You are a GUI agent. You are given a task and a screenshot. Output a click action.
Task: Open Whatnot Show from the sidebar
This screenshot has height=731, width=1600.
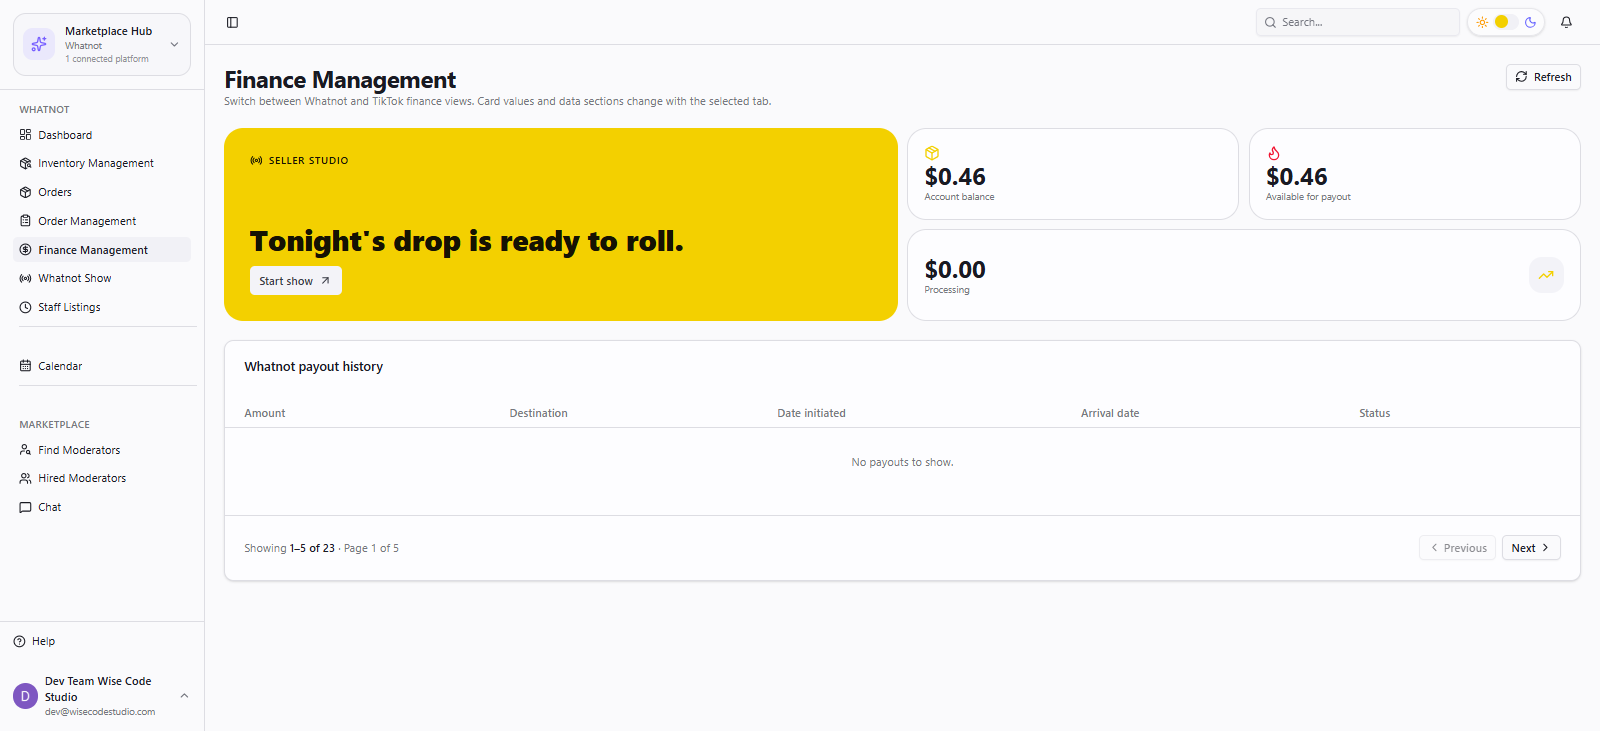click(75, 278)
